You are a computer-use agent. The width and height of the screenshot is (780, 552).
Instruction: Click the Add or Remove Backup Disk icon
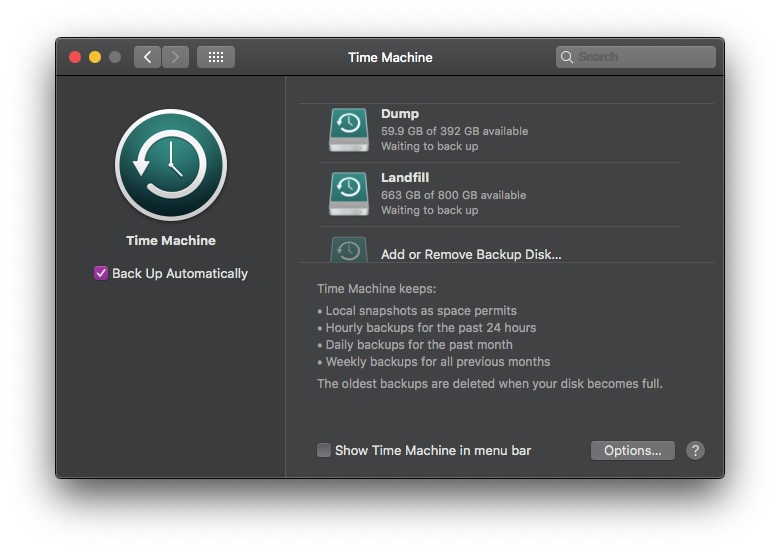pos(349,249)
